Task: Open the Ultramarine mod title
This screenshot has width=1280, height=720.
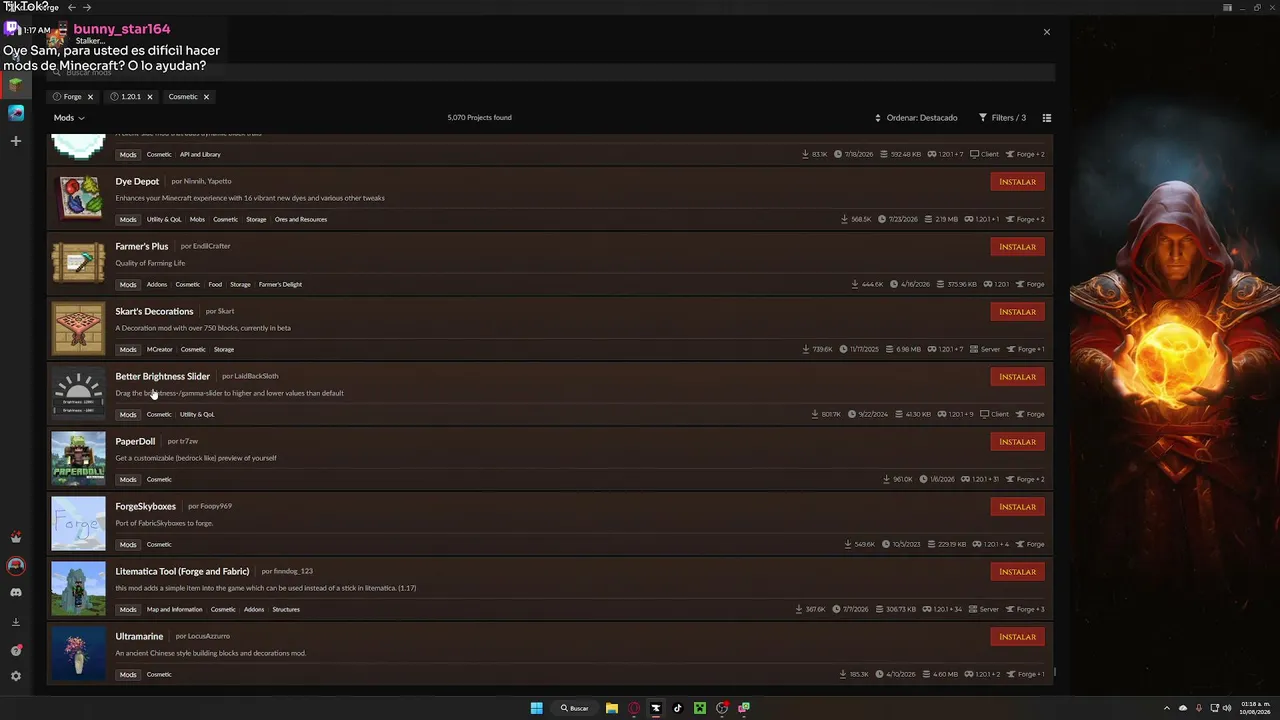Action: pyautogui.click(x=139, y=637)
